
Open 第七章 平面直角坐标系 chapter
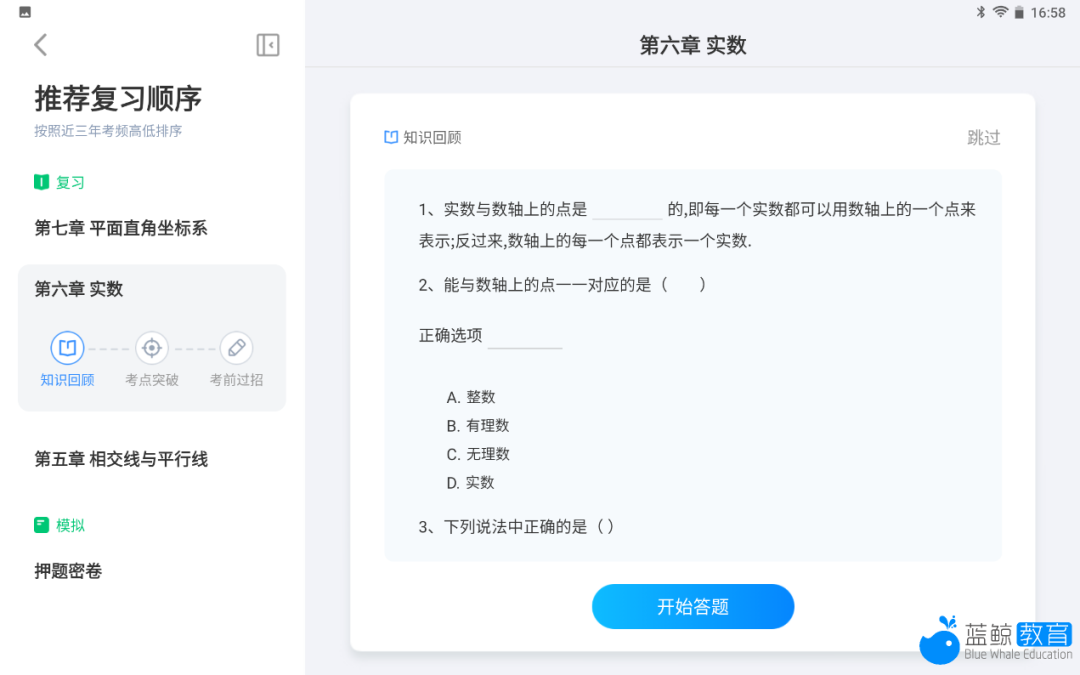pos(121,228)
